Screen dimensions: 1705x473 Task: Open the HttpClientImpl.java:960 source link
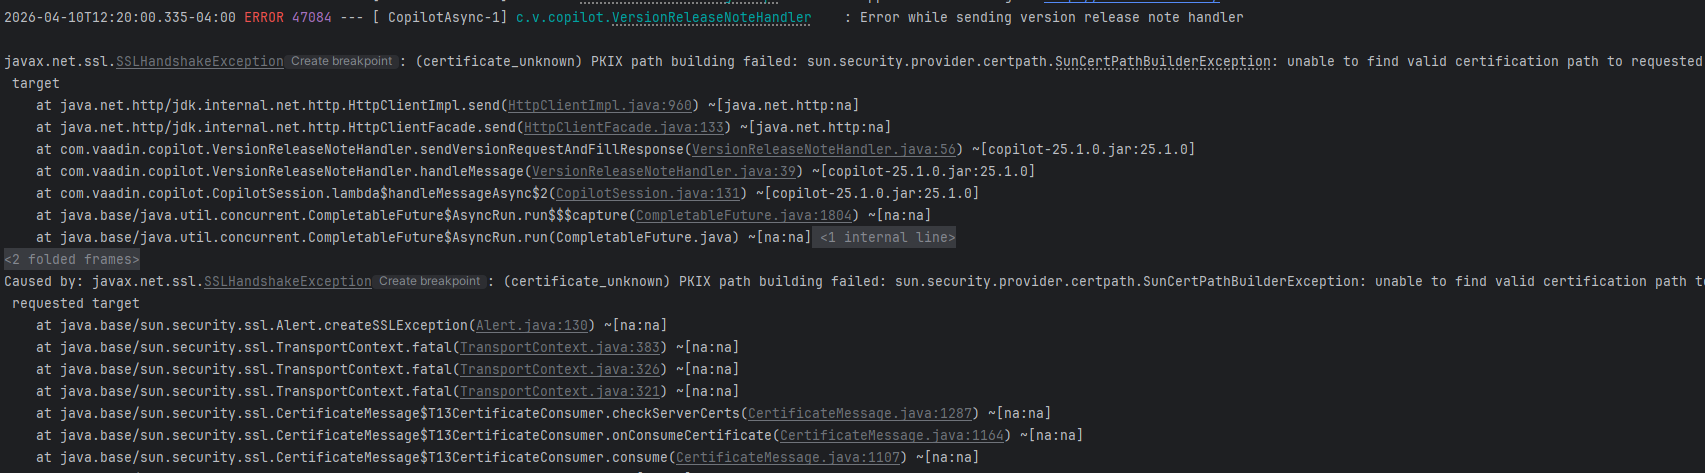(x=599, y=106)
